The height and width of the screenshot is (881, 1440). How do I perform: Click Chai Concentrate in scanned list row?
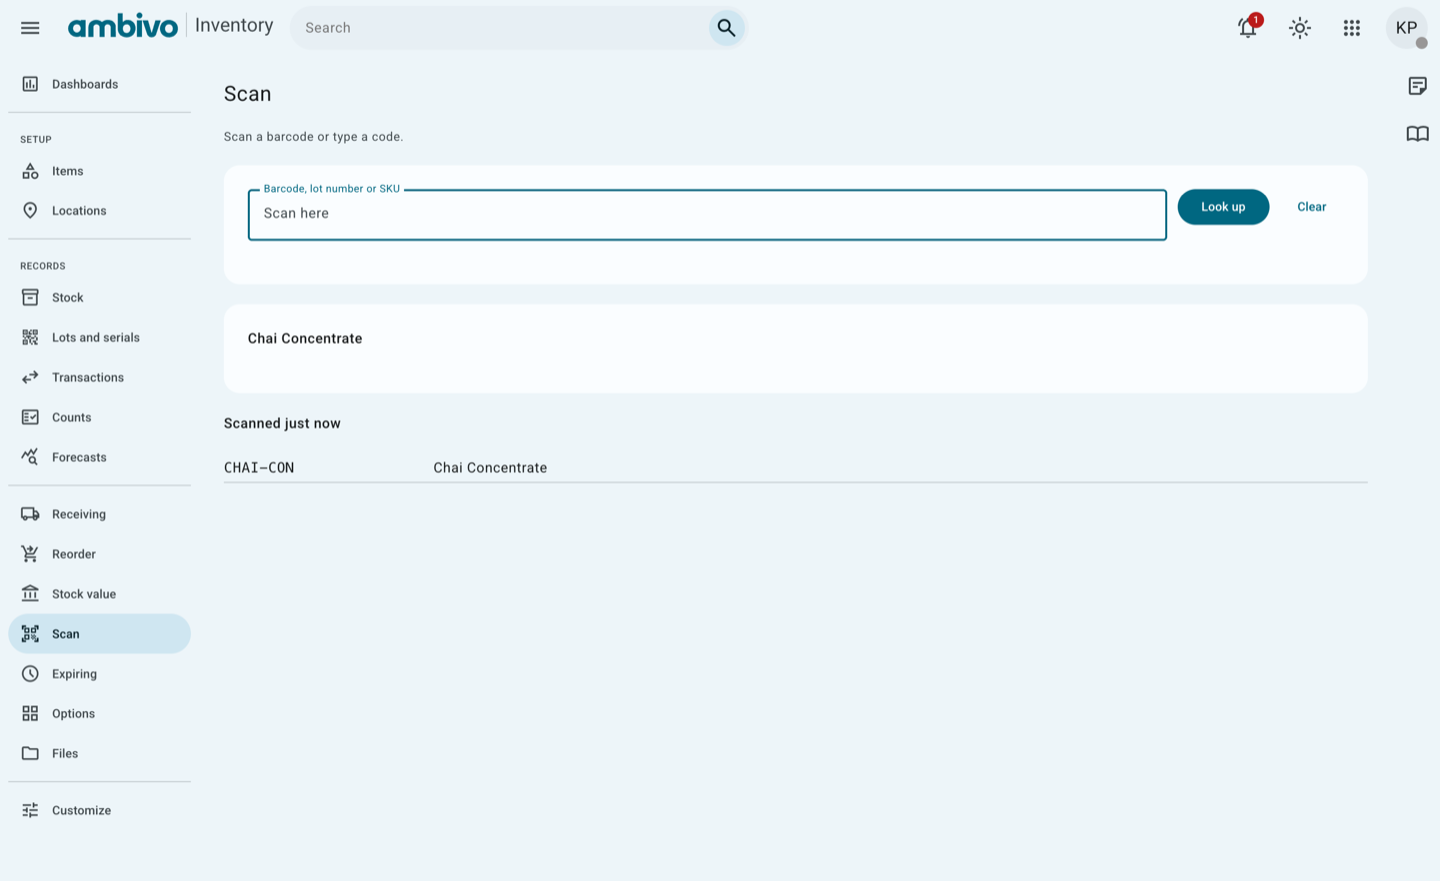490,468
